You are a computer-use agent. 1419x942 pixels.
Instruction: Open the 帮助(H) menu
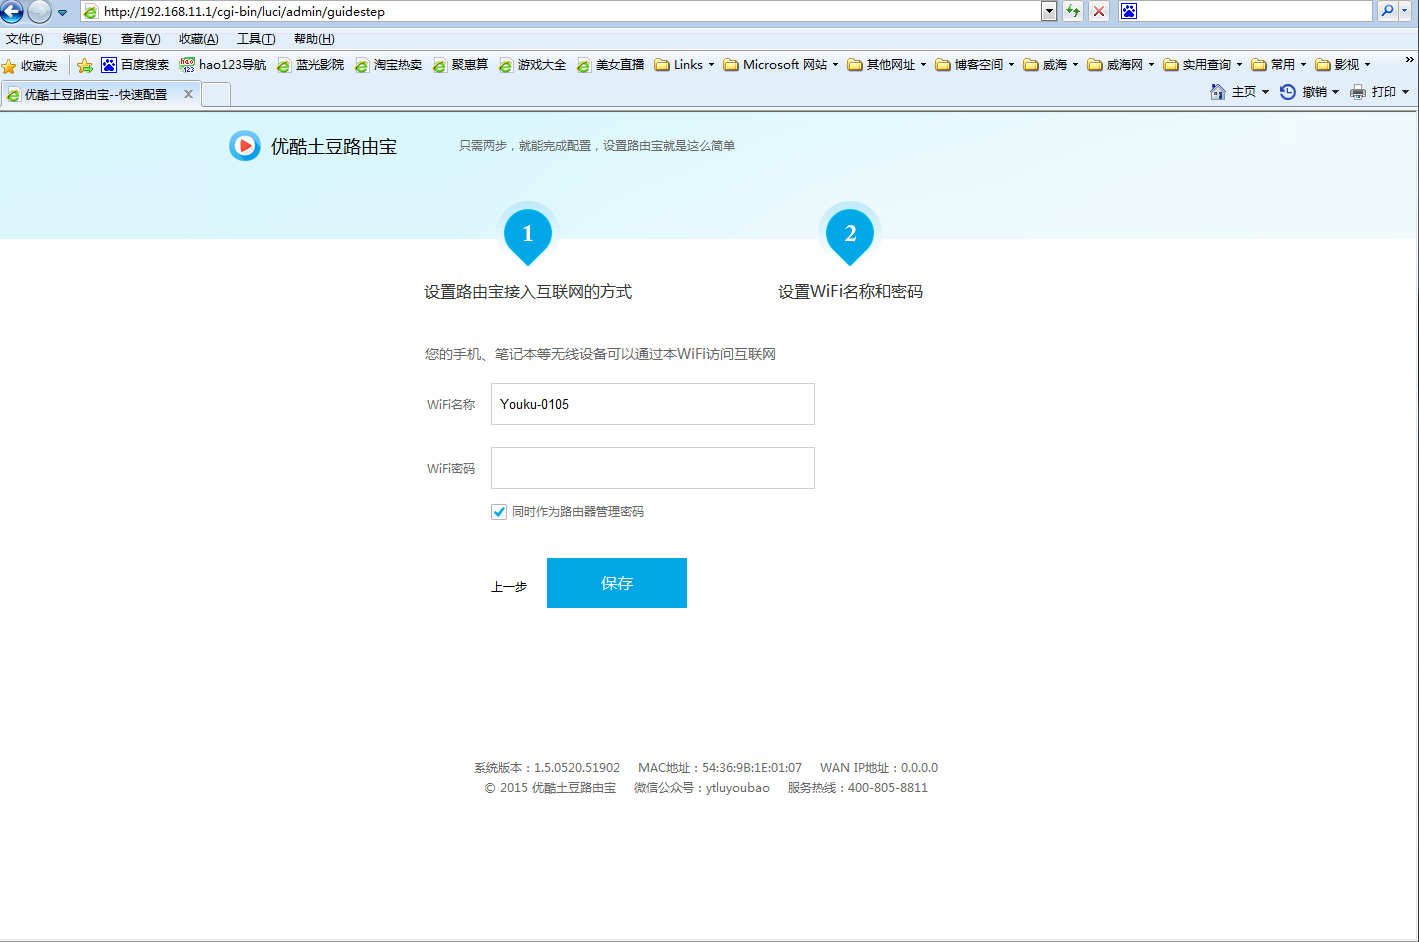coord(314,39)
